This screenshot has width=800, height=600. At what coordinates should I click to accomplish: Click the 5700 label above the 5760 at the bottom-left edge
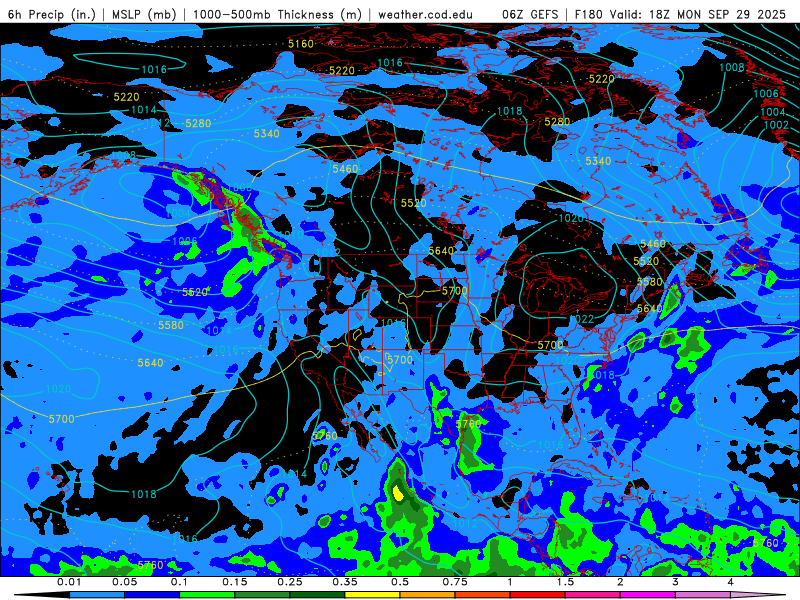tap(62, 419)
